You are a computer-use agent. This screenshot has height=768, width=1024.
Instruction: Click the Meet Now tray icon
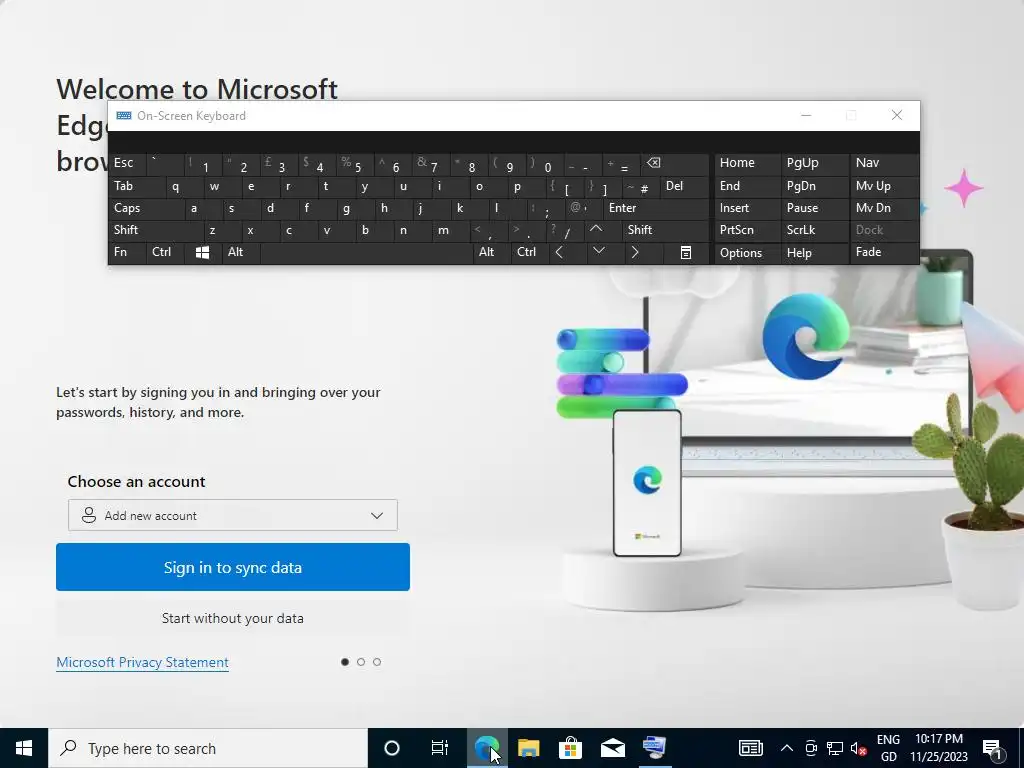pyautogui.click(x=810, y=748)
